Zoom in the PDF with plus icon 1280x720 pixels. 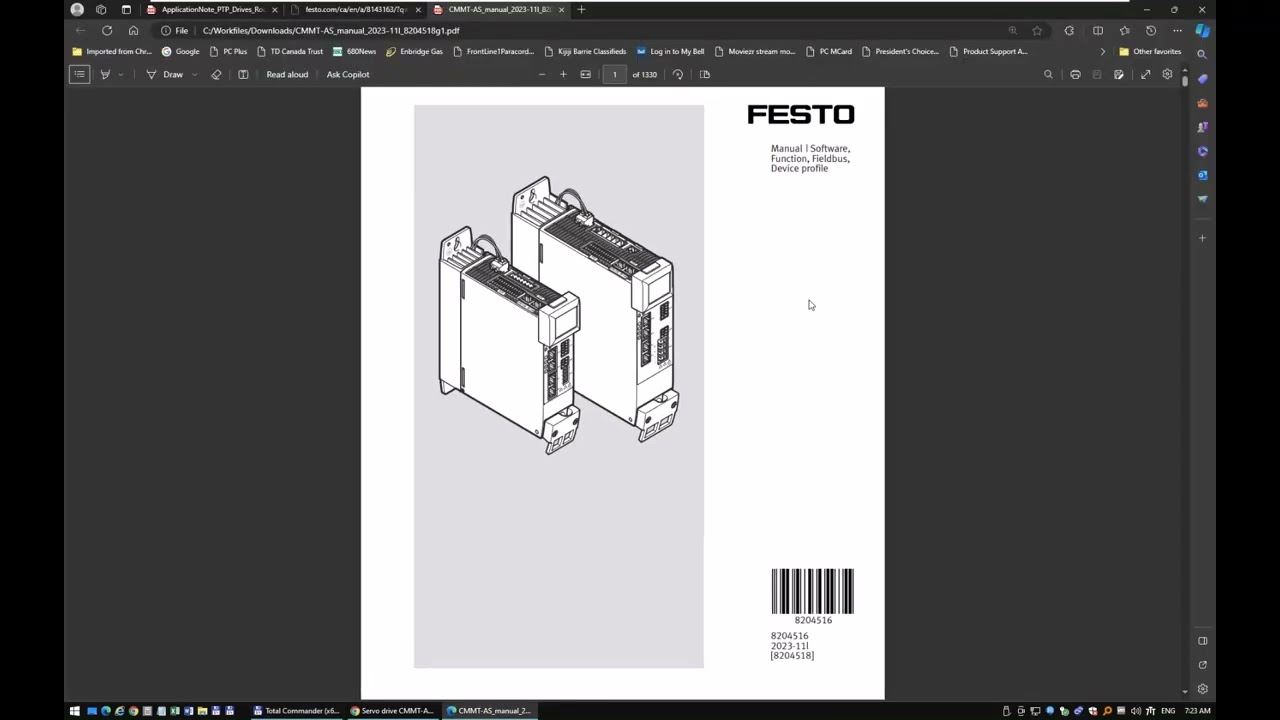point(563,74)
